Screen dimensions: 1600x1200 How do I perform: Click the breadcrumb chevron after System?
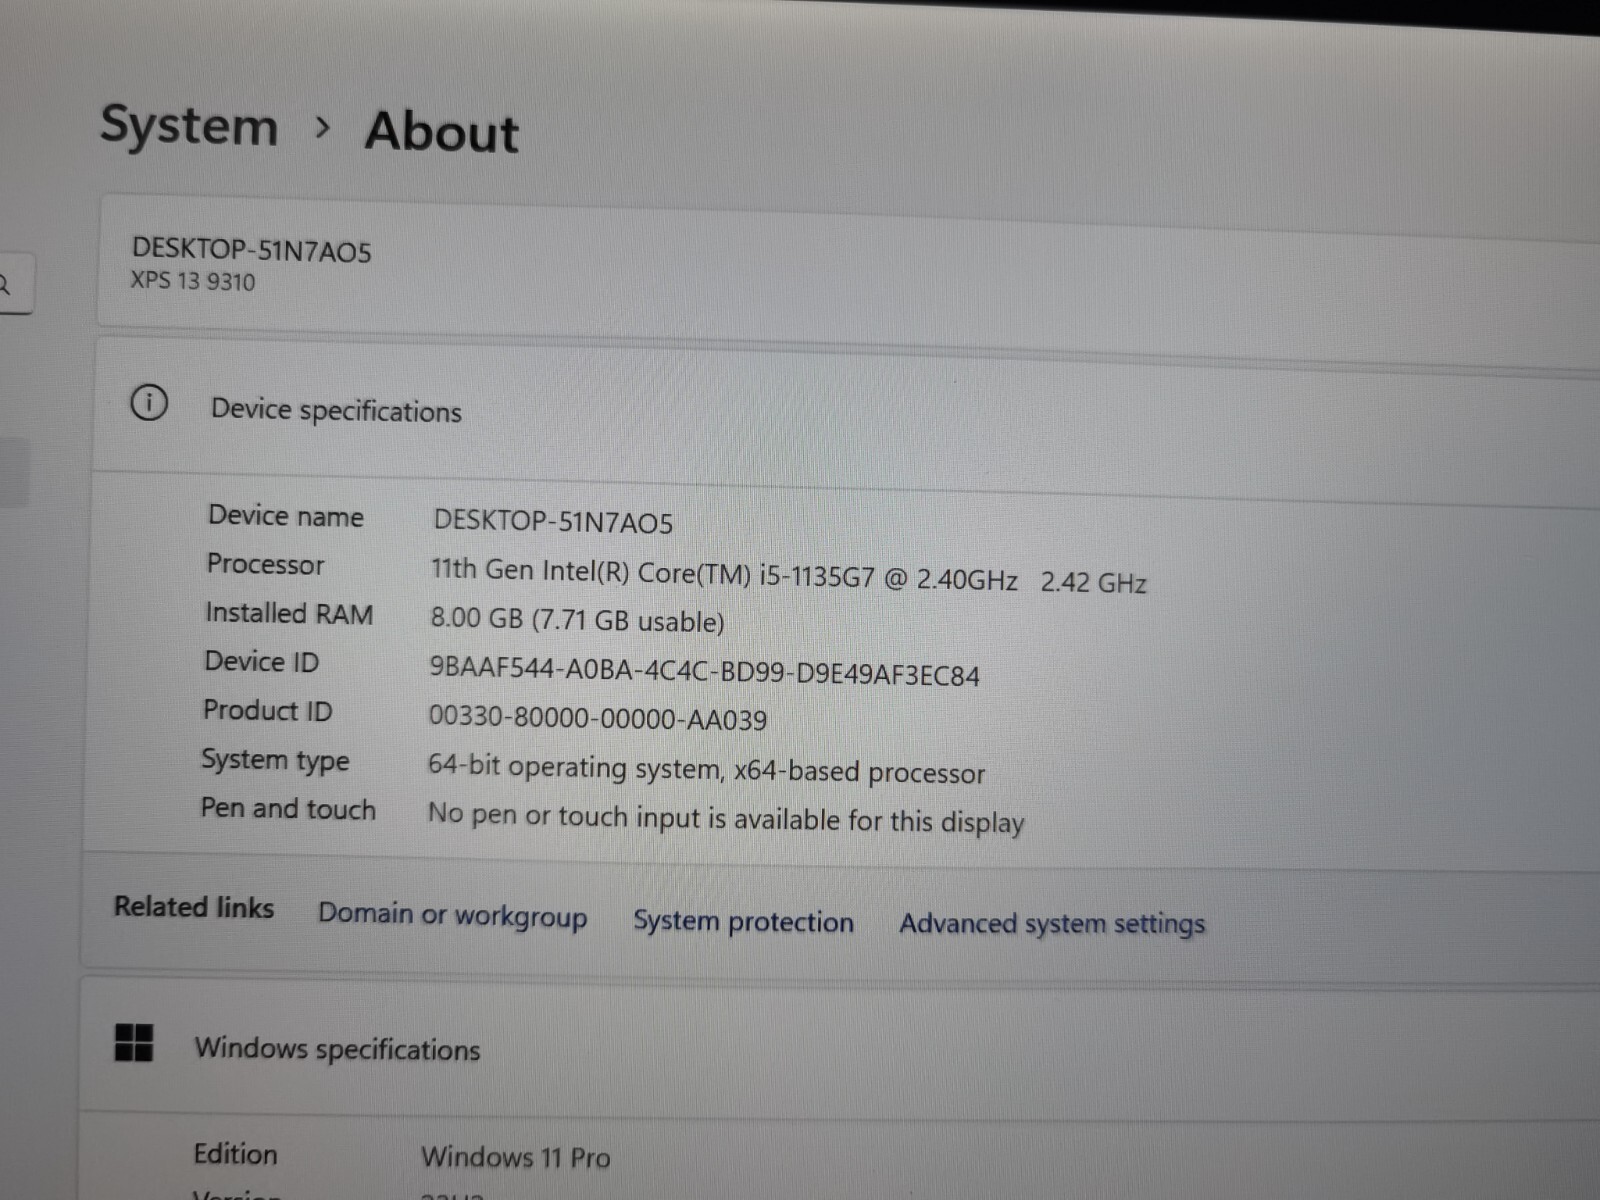(322, 127)
